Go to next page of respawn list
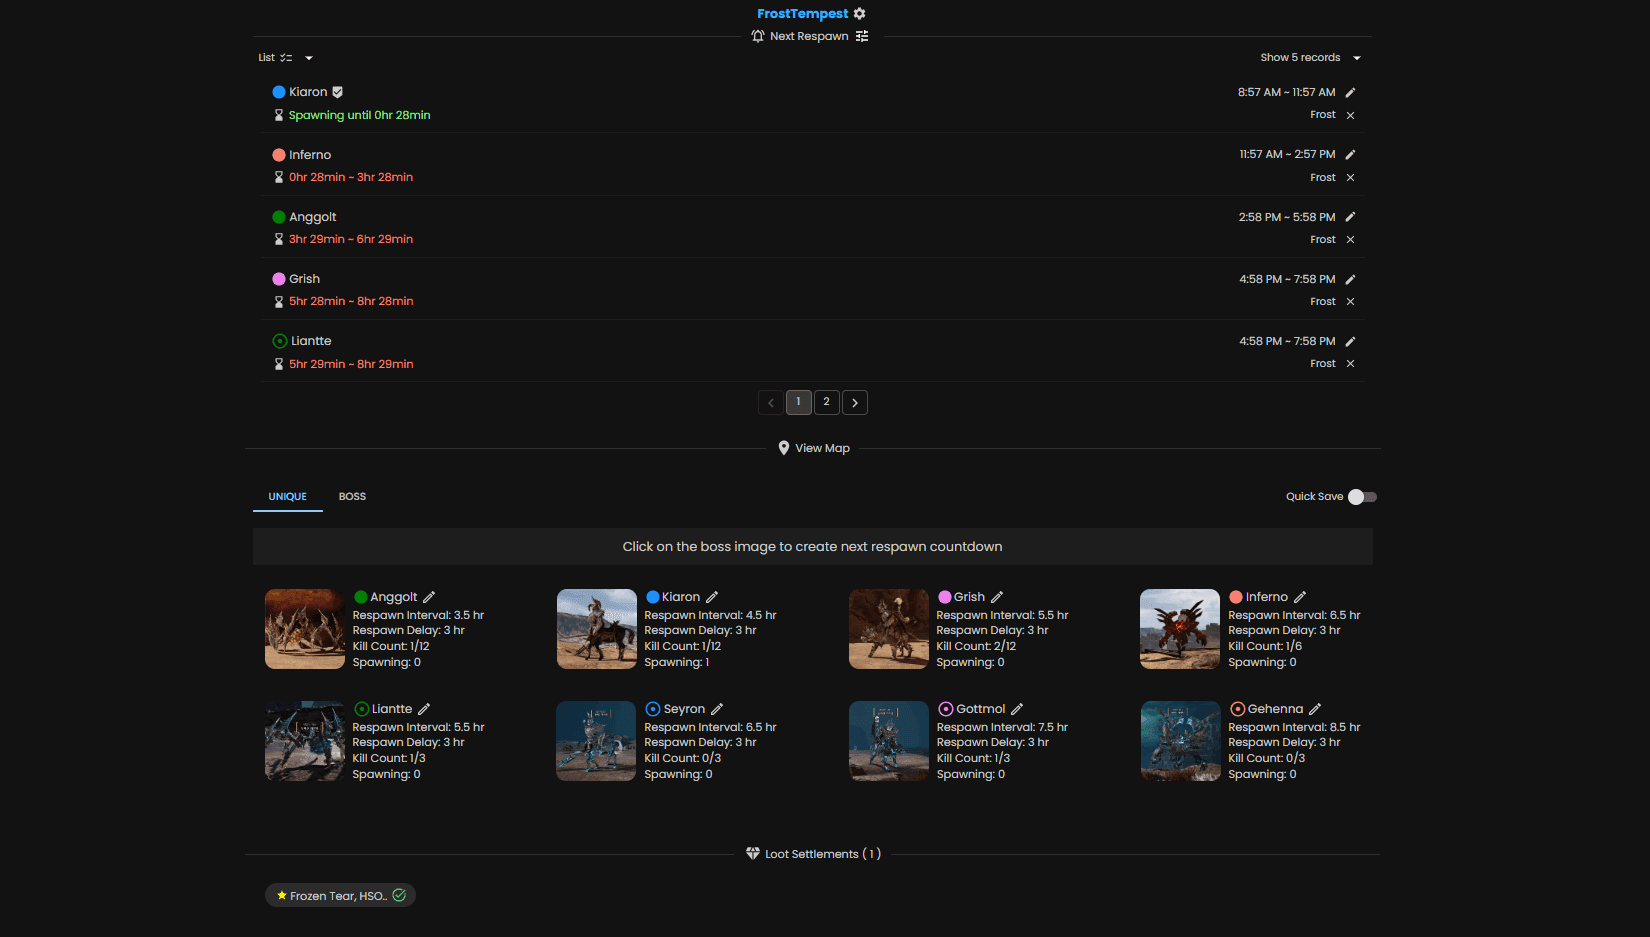This screenshot has width=1650, height=937. (x=855, y=402)
